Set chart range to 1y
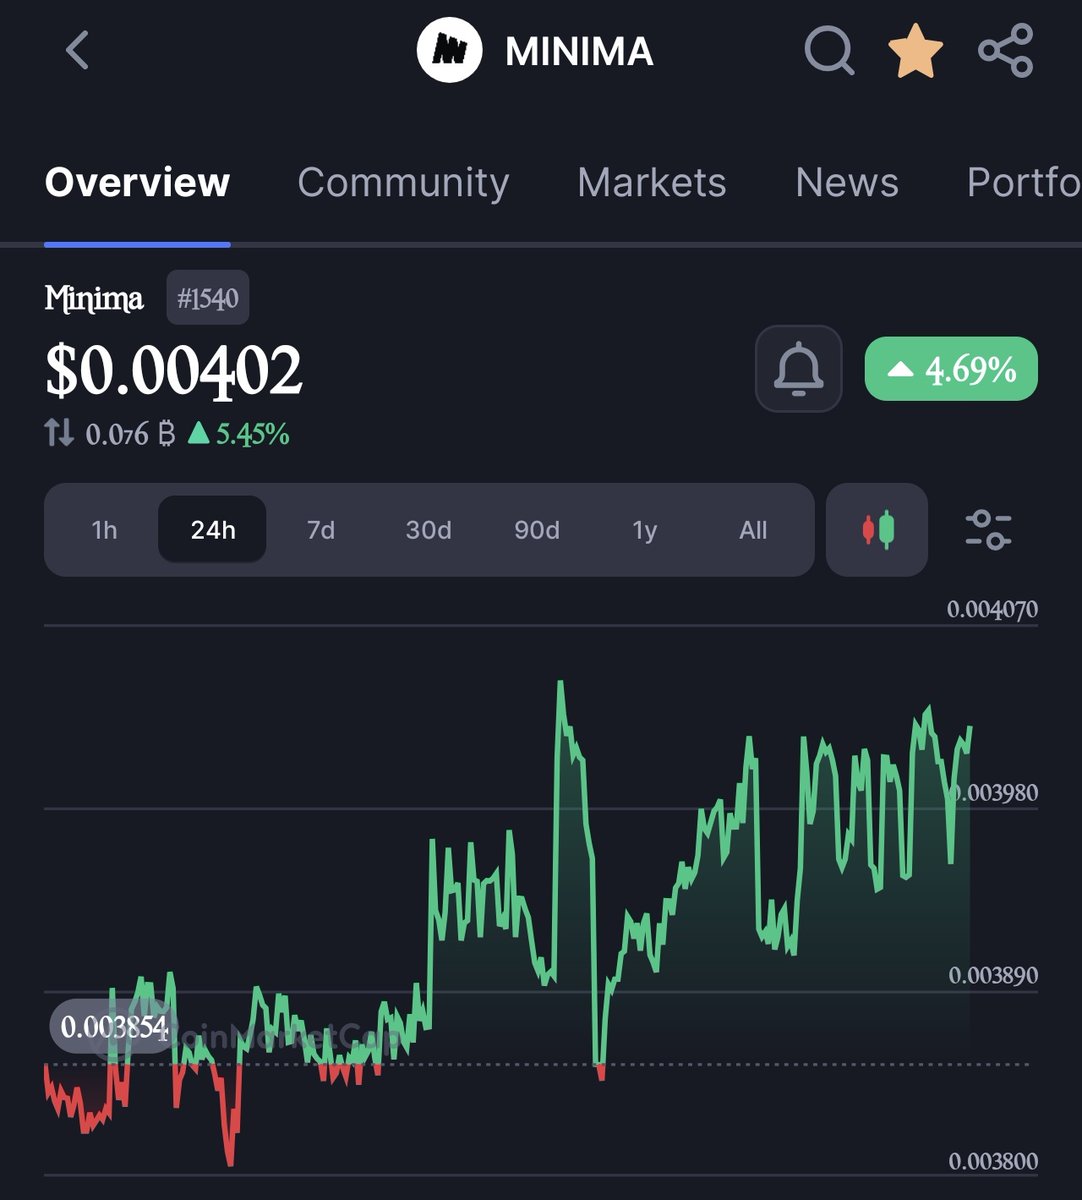Image resolution: width=1082 pixels, height=1200 pixels. (645, 530)
